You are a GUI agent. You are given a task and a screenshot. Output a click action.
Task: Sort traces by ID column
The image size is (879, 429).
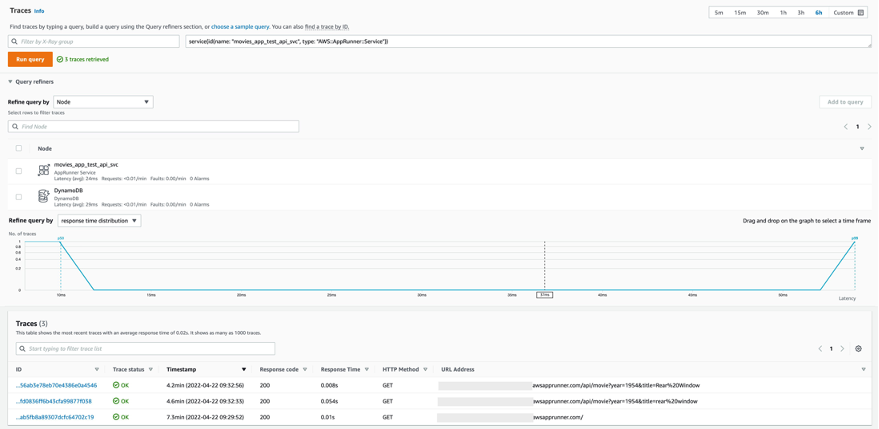pos(97,370)
